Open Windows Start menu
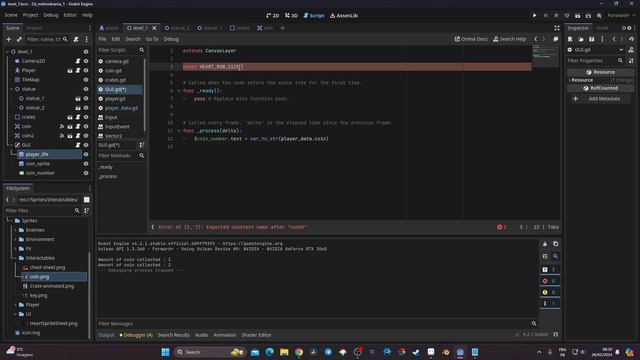The image size is (640, 360). [x=165, y=352]
